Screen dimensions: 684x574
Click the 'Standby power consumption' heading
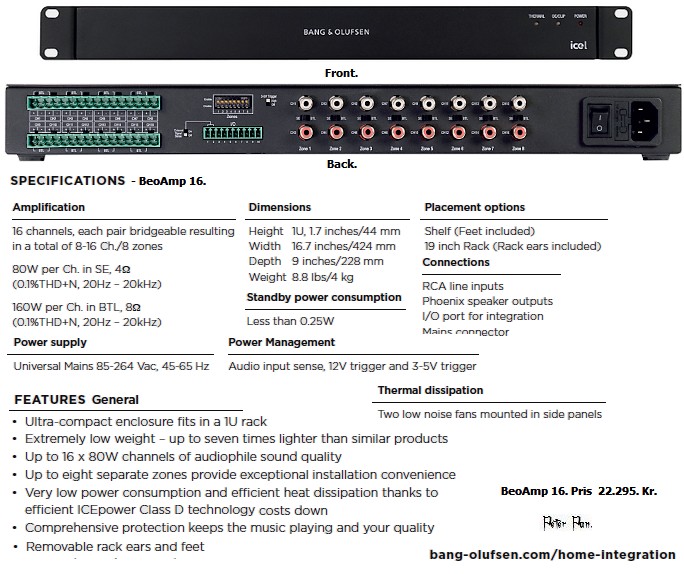point(324,297)
